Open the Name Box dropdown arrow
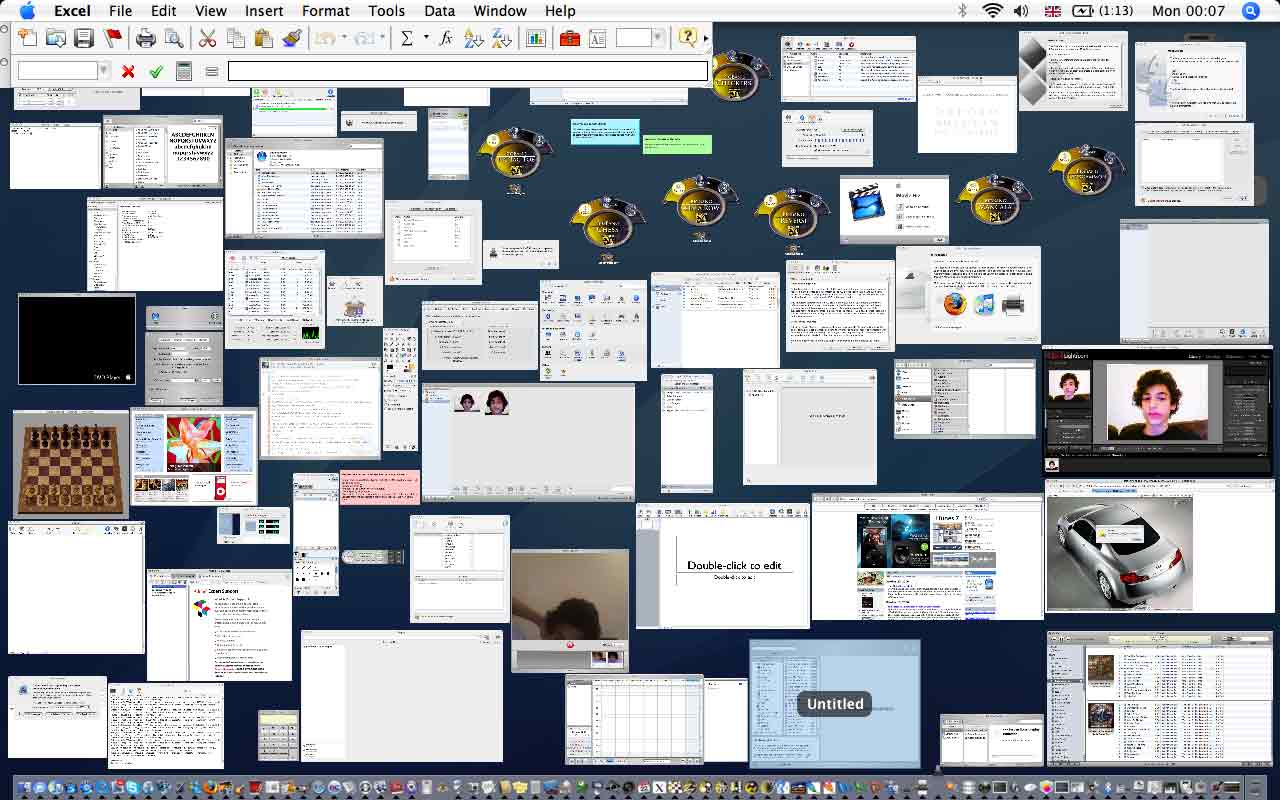1280x800 pixels. 104,71
